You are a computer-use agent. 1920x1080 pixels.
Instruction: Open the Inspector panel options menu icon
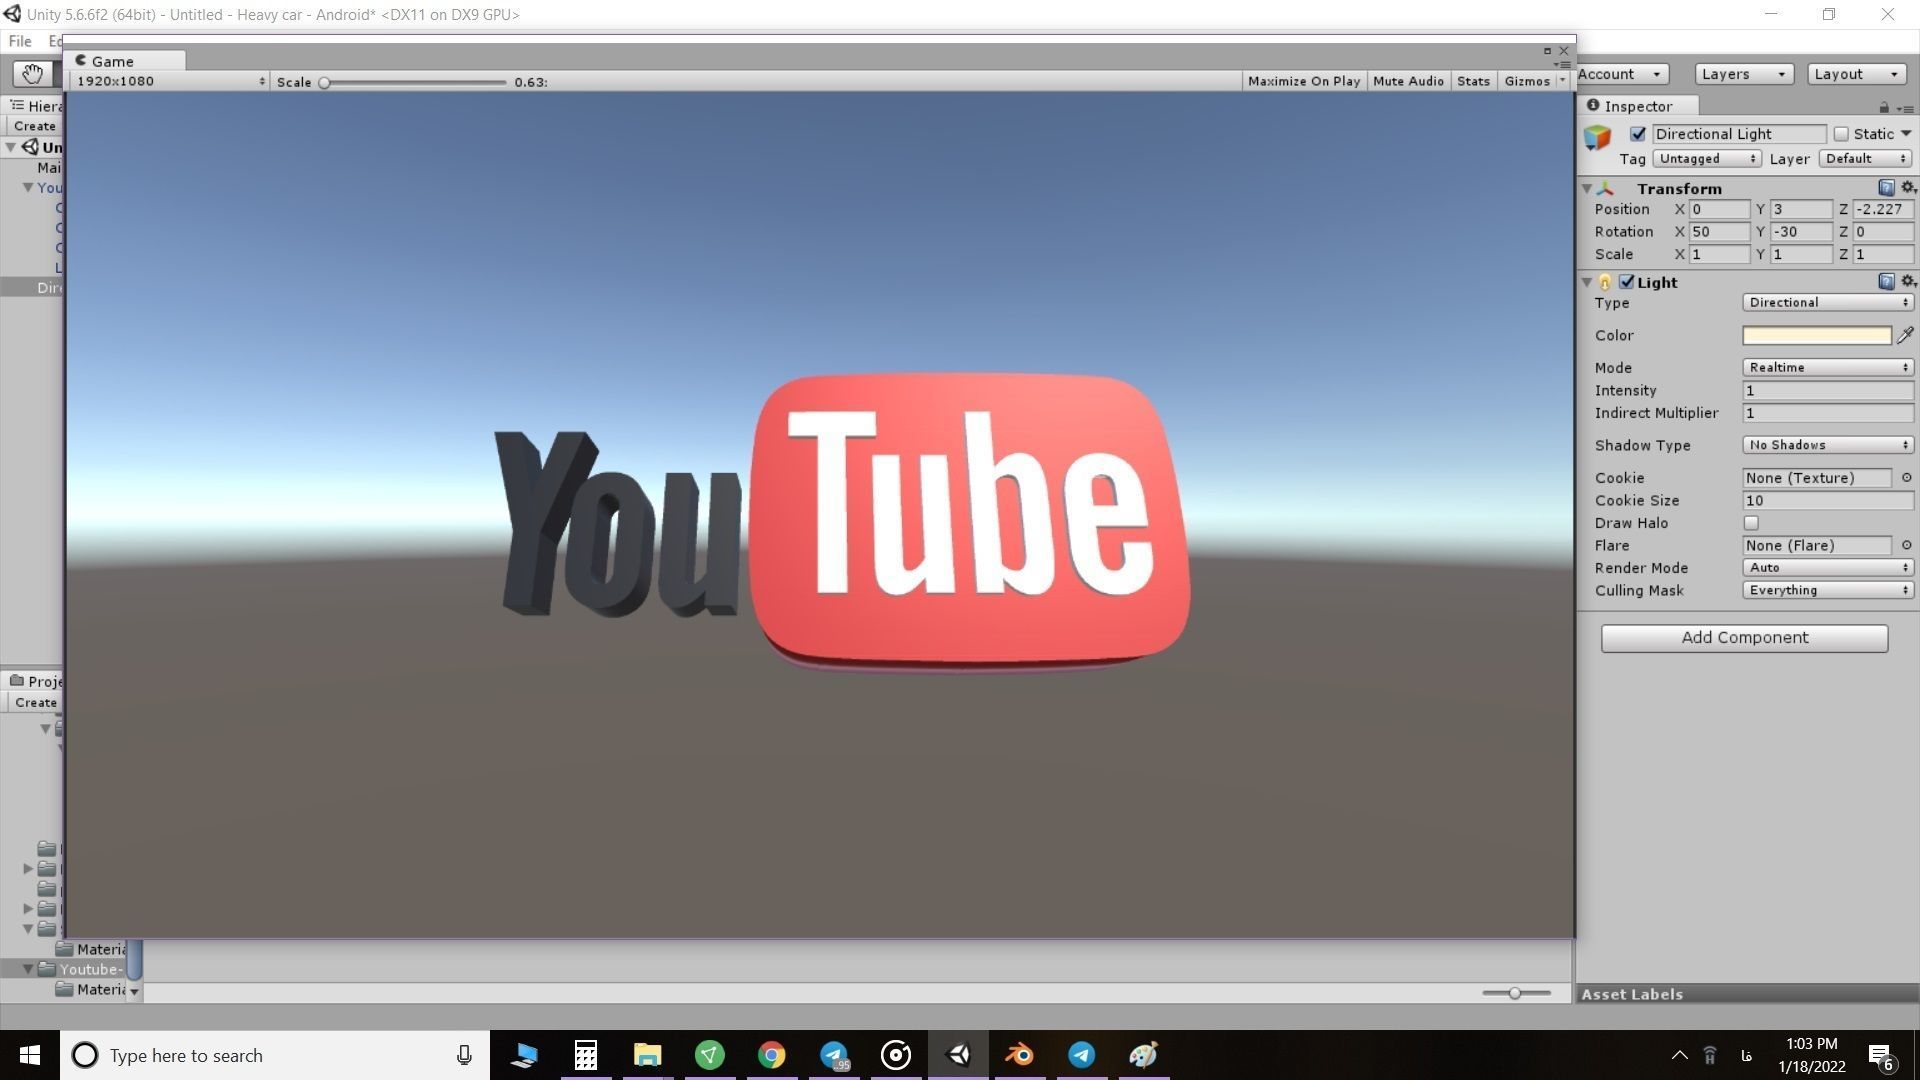tap(1906, 108)
